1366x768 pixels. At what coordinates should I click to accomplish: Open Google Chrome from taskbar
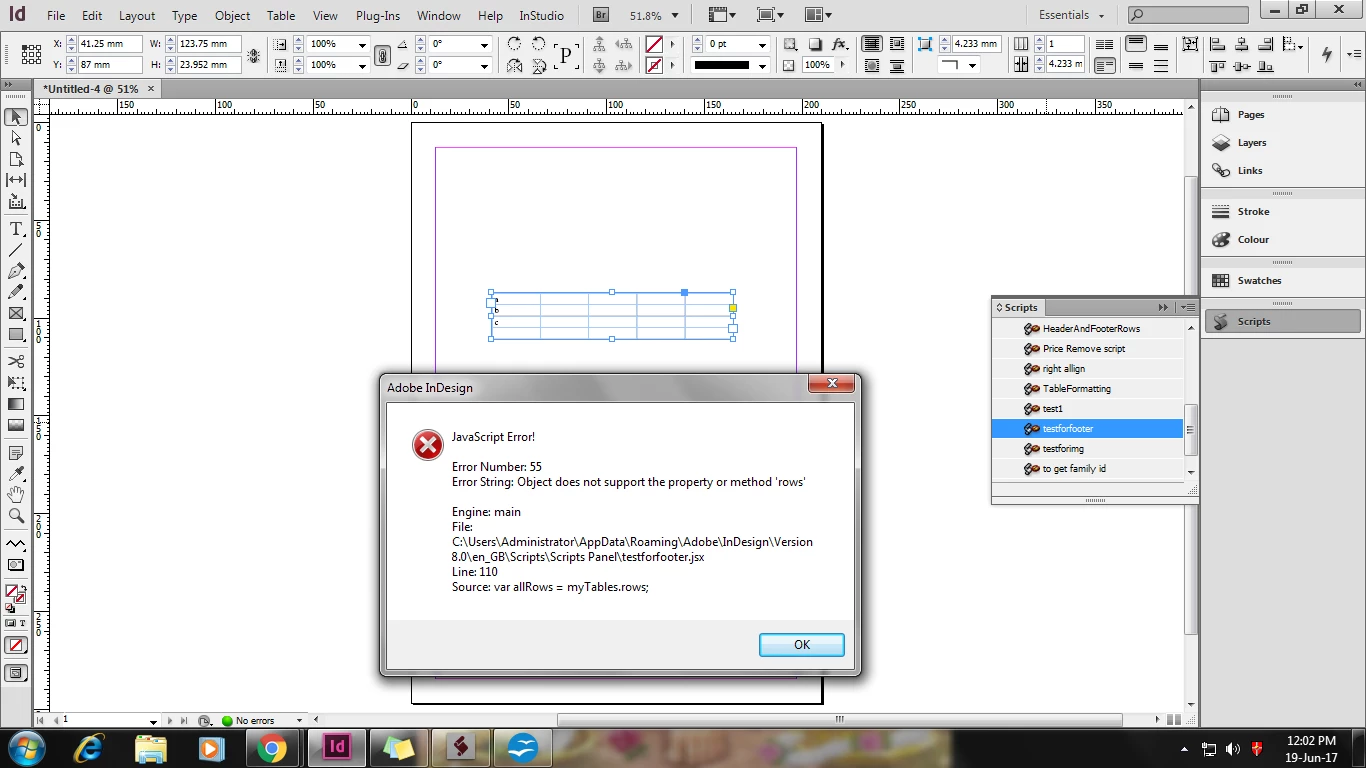pyautogui.click(x=271, y=748)
